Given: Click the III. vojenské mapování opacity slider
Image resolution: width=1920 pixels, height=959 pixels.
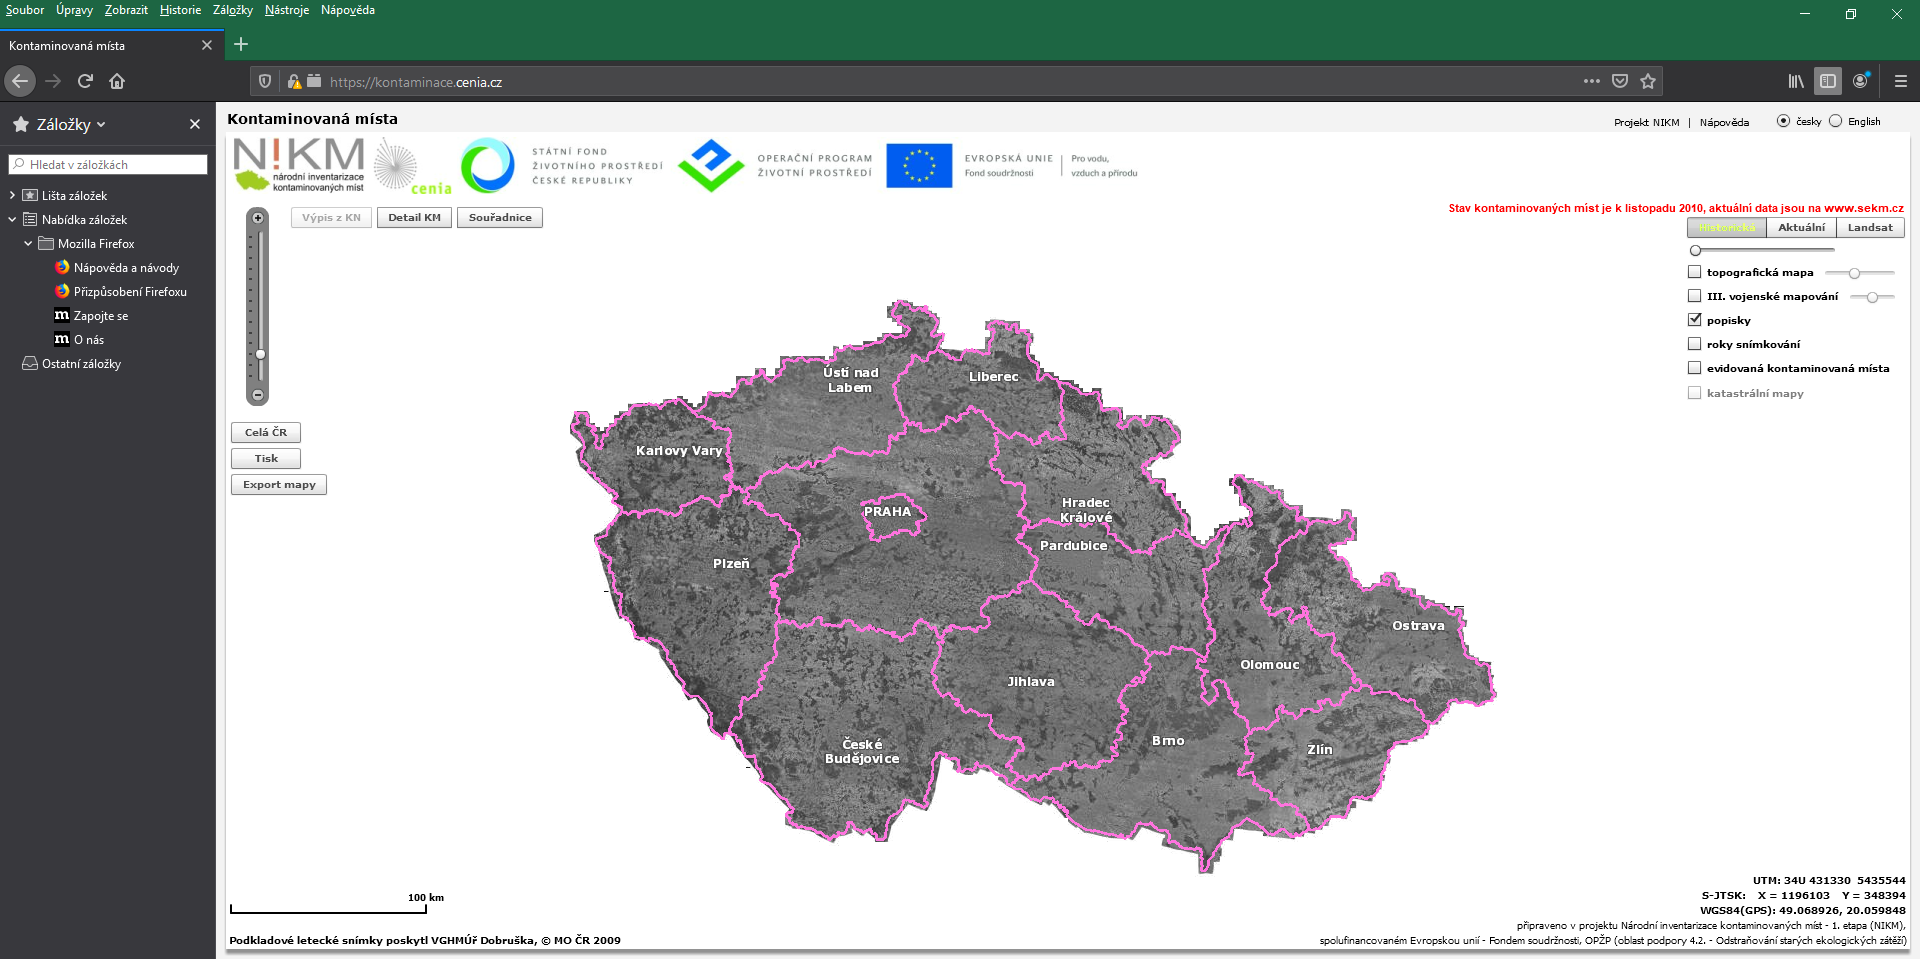Looking at the screenshot, I should [1872, 297].
